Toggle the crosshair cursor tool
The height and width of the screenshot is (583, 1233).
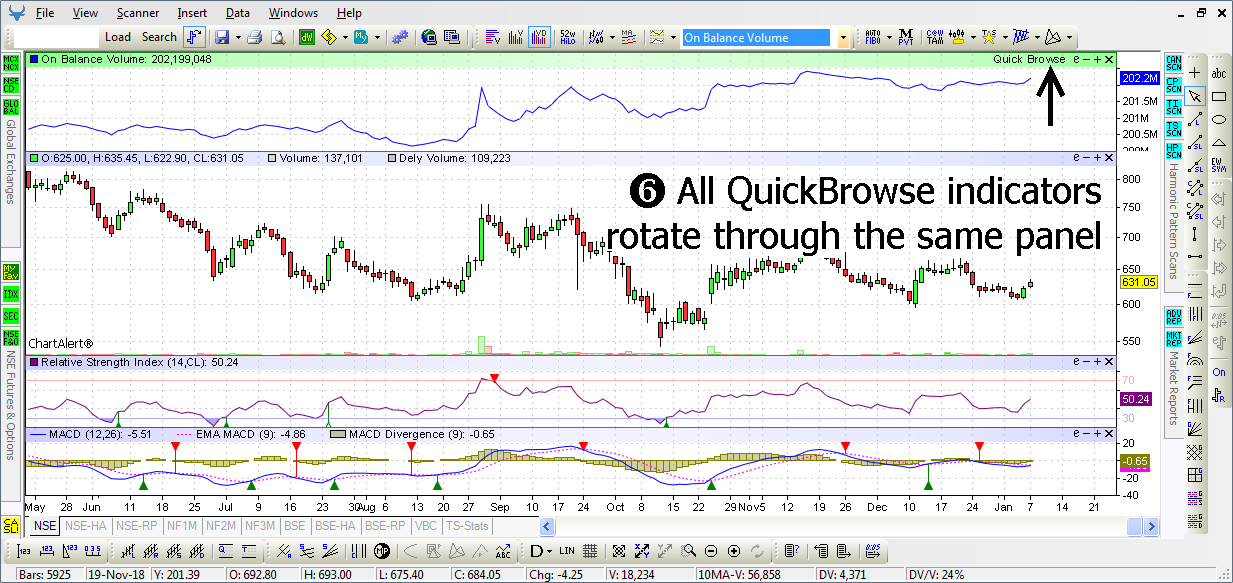click(1195, 73)
